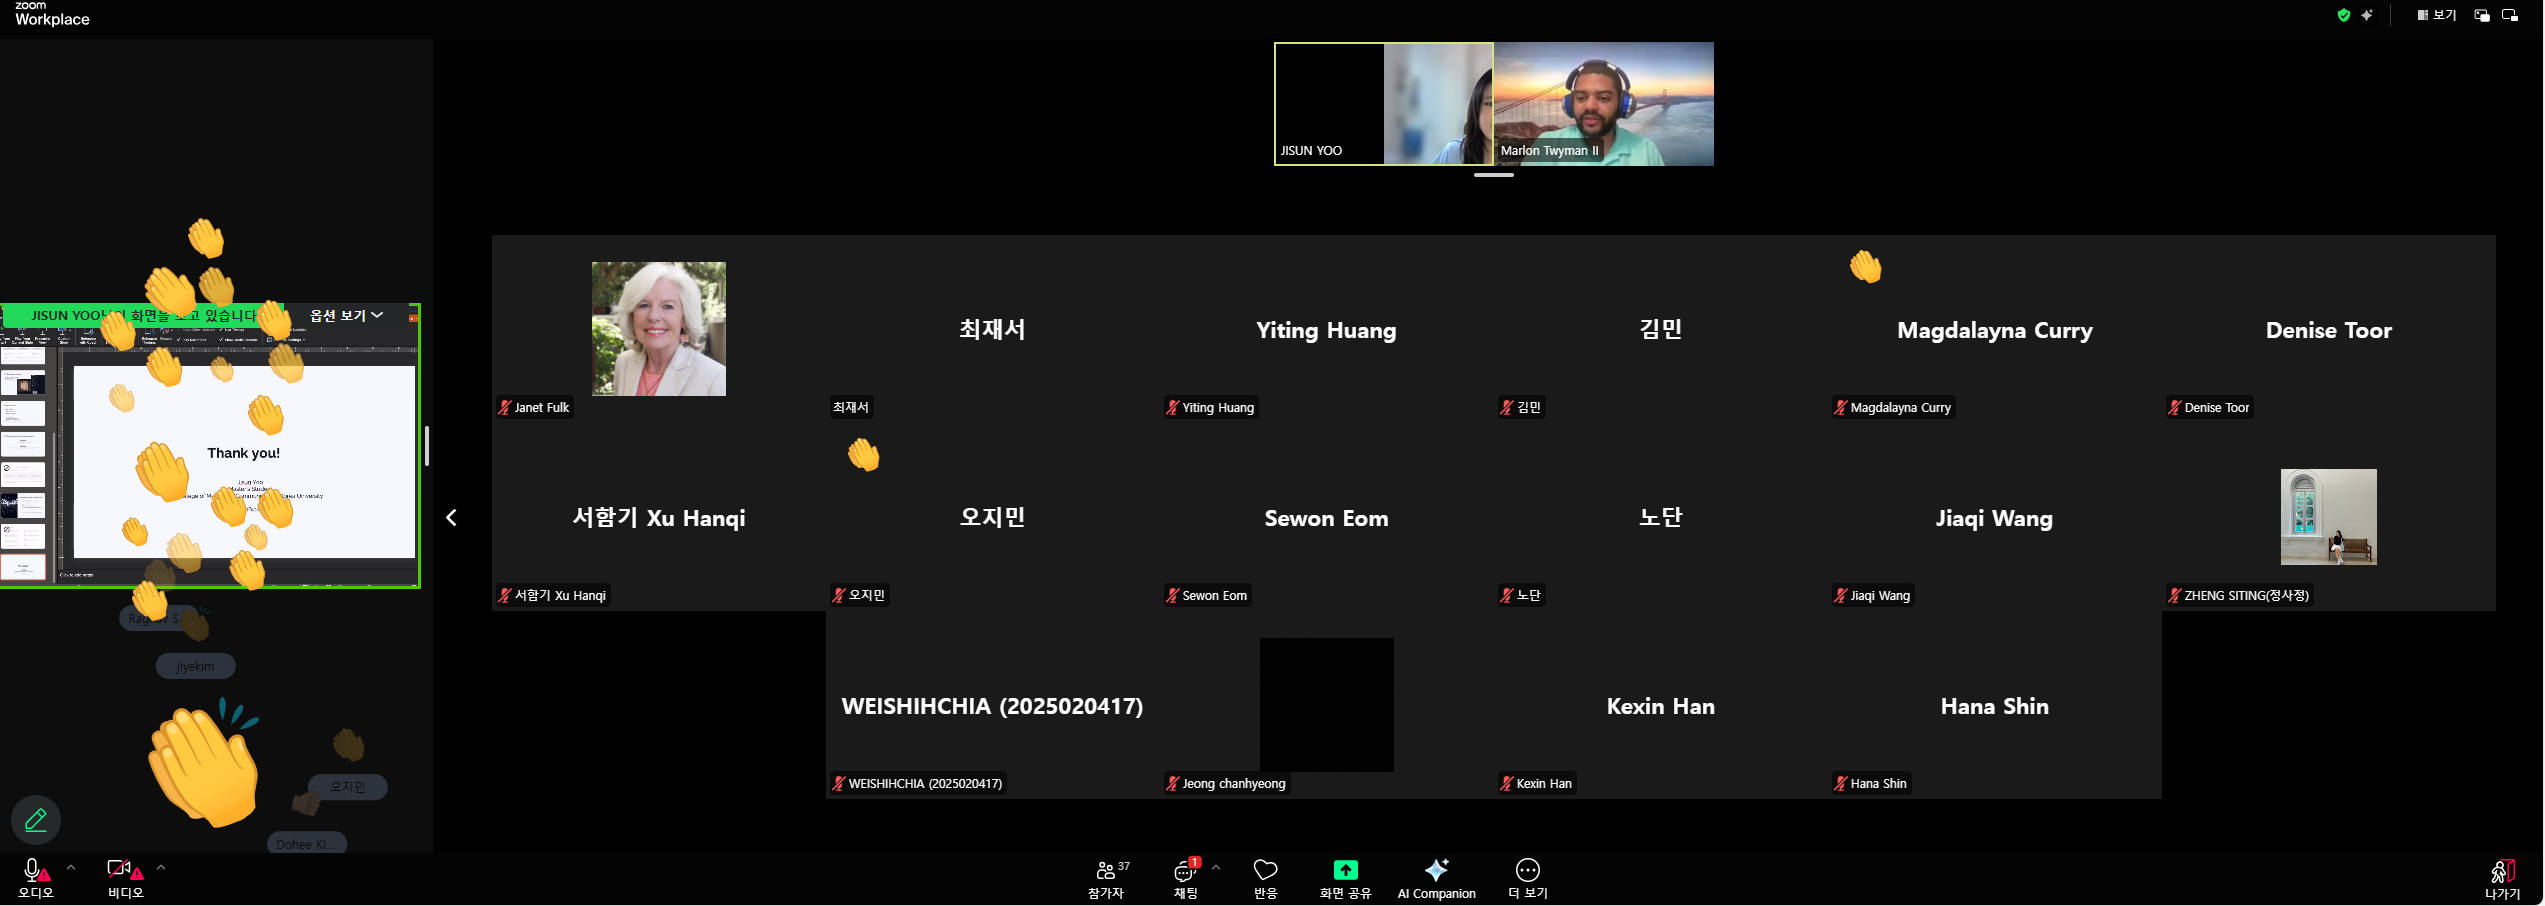Expand chat options caret beside 채팅
The width and height of the screenshot is (2545, 906).
(1216, 867)
